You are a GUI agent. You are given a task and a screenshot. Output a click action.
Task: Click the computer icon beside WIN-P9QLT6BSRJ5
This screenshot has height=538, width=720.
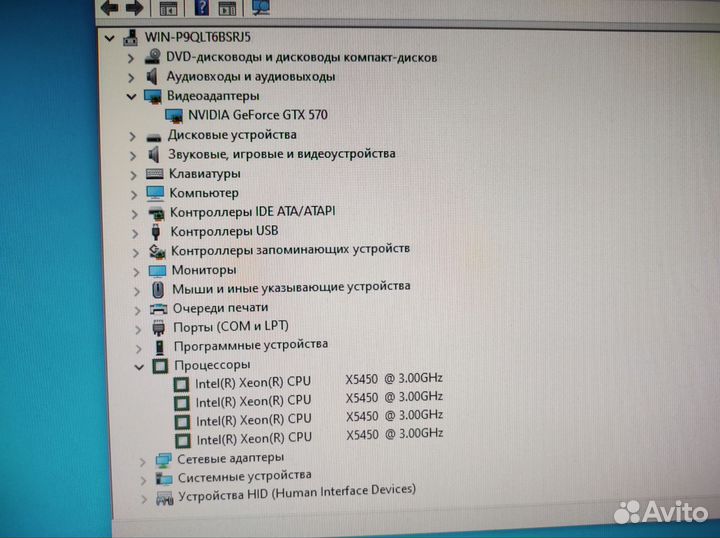[x=130, y=38]
